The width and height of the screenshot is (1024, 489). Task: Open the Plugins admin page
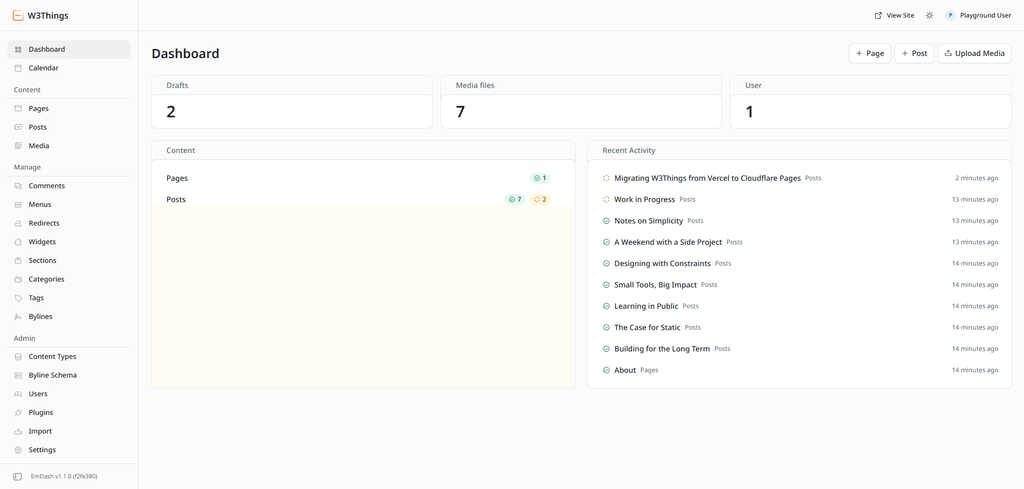click(x=69, y=413)
